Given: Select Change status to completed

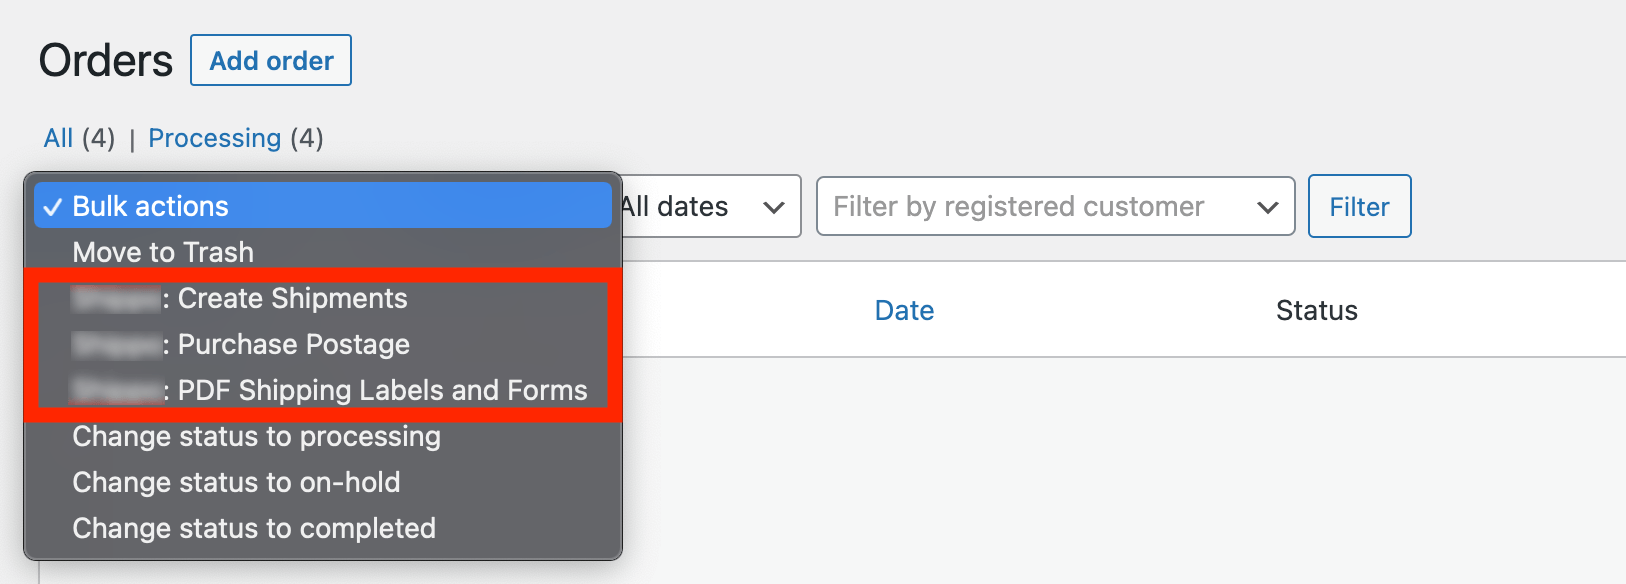Looking at the screenshot, I should pyautogui.click(x=254, y=528).
